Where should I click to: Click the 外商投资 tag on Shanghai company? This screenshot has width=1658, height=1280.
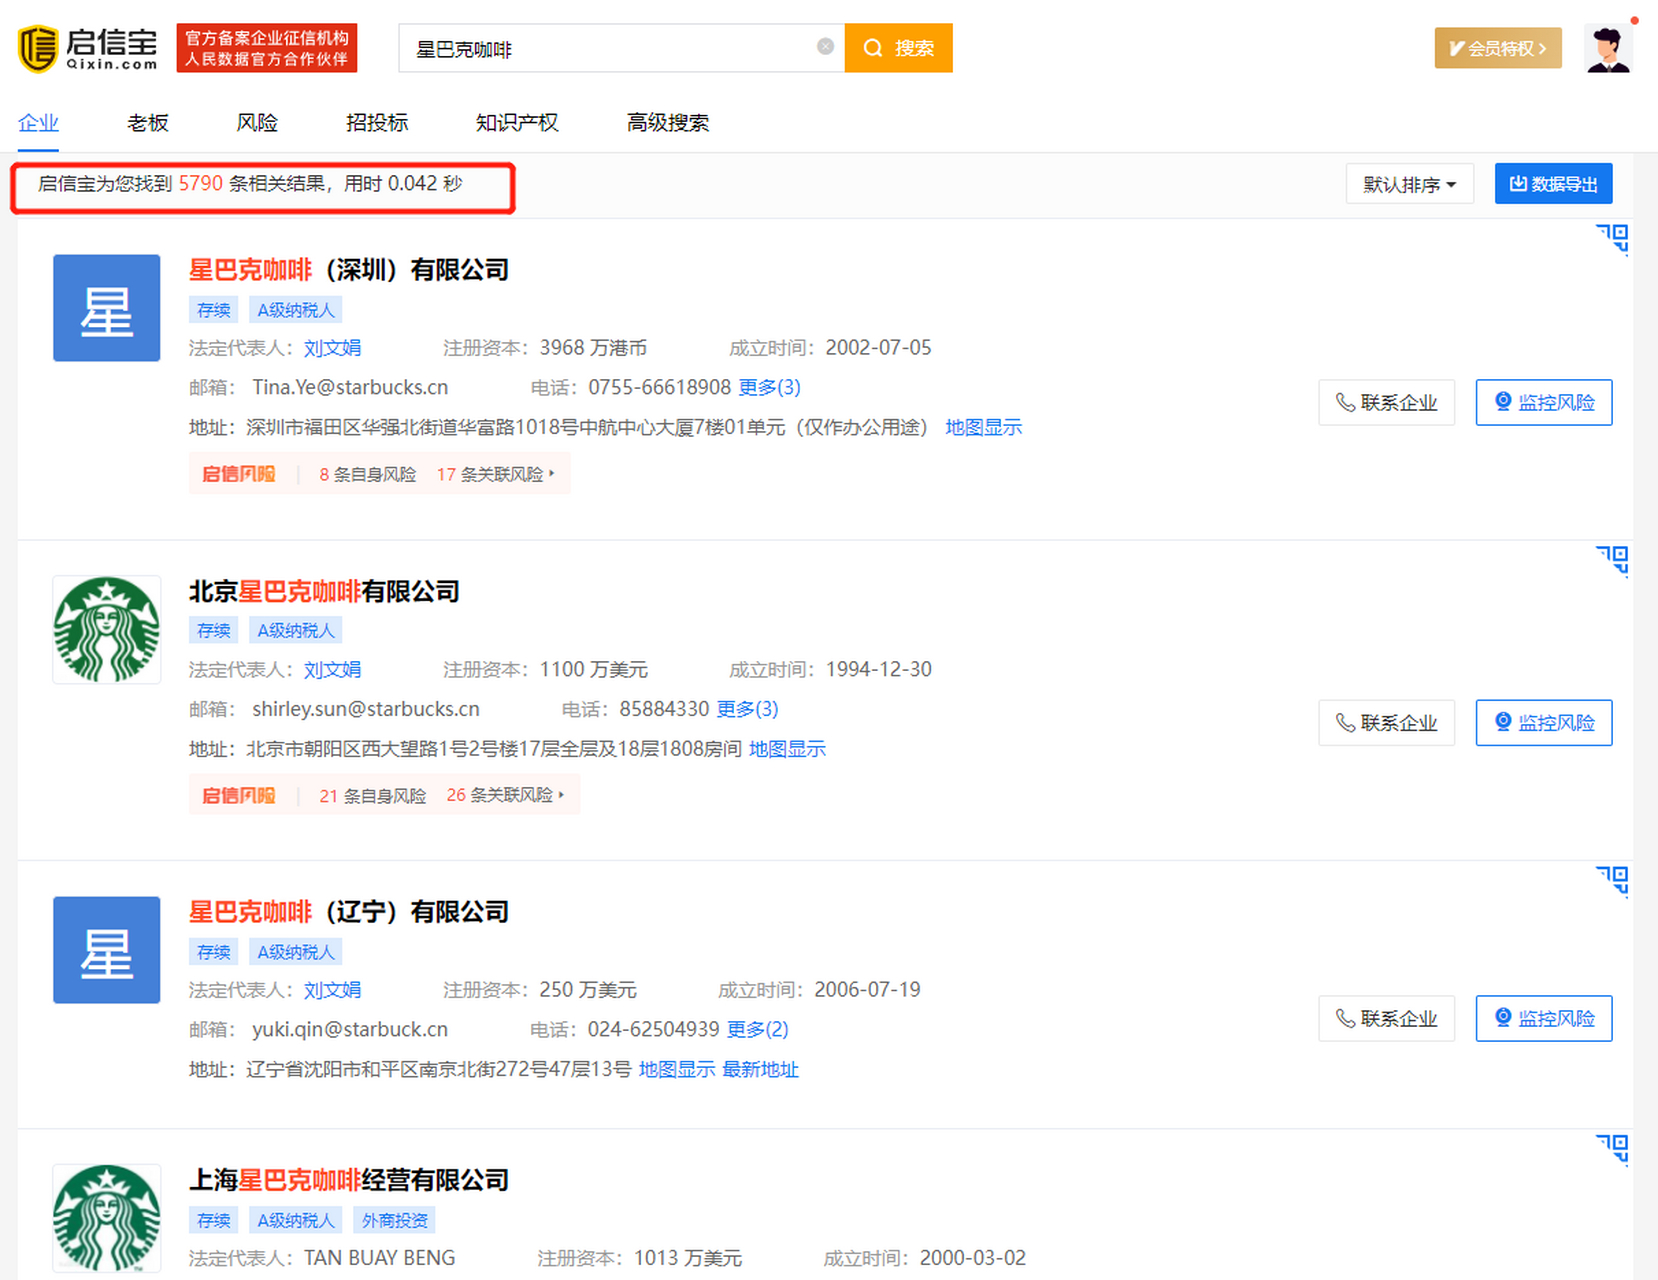coord(394,1220)
